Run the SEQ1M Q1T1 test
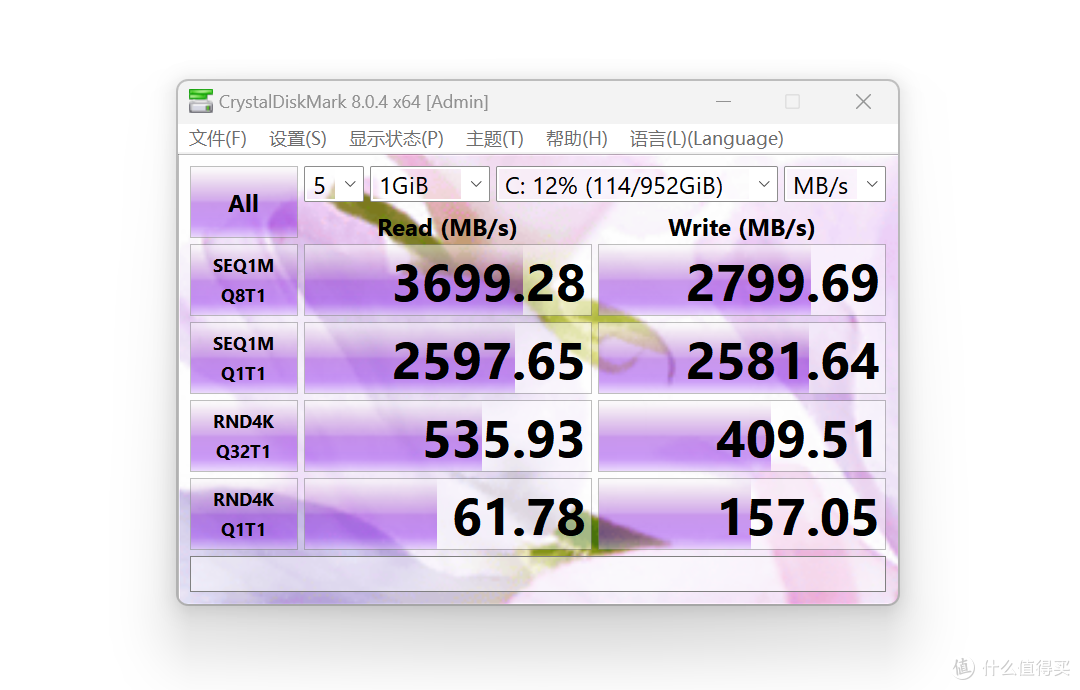Screen dimensions: 1080x690 coord(244,358)
